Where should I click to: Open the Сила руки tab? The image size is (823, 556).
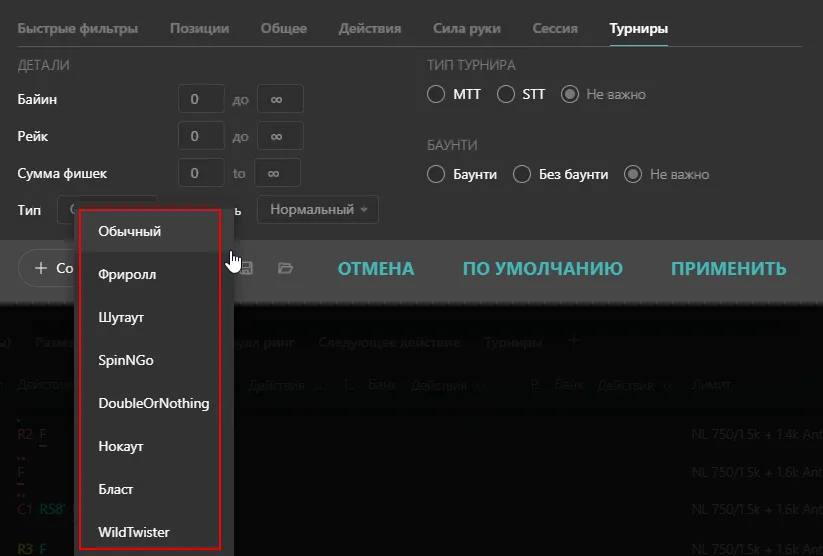click(x=467, y=28)
